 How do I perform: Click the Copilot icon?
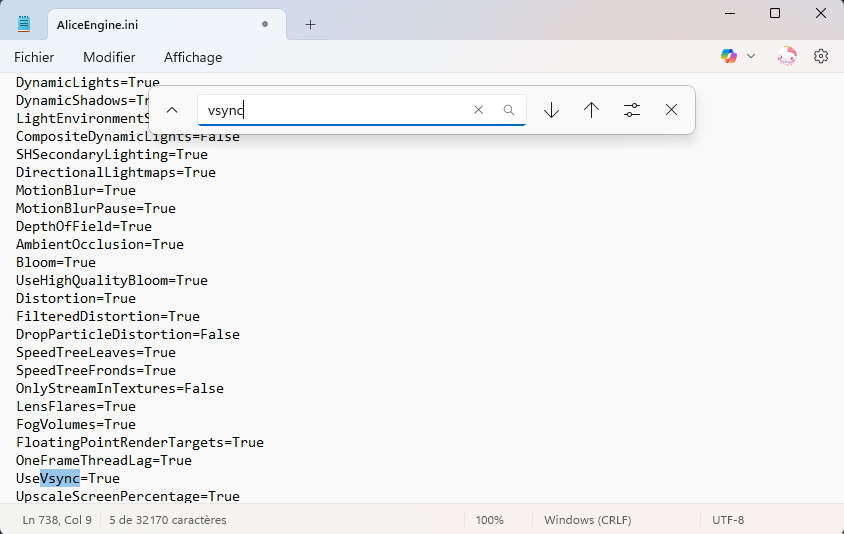pyautogui.click(x=729, y=56)
